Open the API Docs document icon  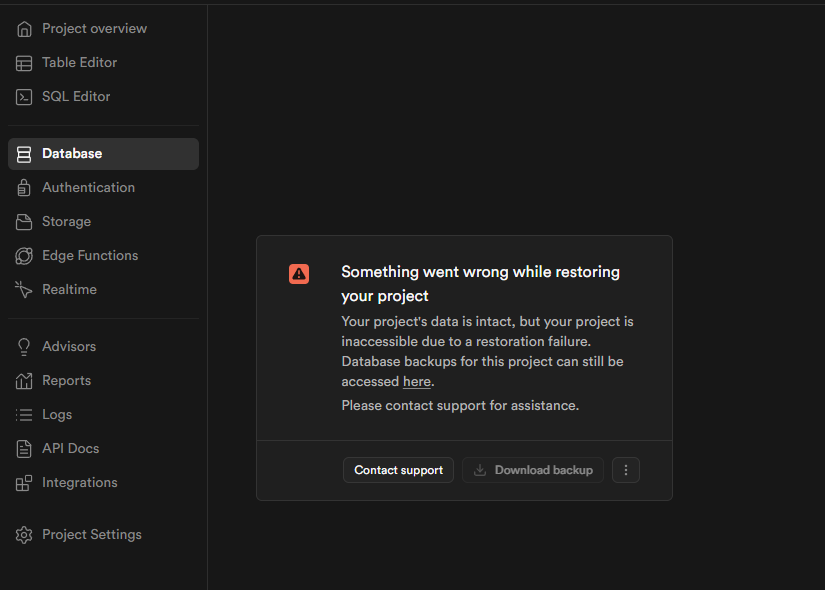pyautogui.click(x=24, y=449)
